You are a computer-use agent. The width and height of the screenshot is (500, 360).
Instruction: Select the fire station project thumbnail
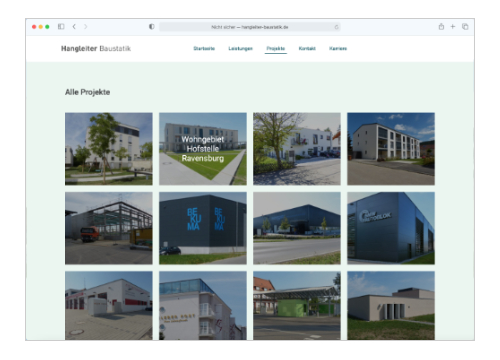click(109, 306)
